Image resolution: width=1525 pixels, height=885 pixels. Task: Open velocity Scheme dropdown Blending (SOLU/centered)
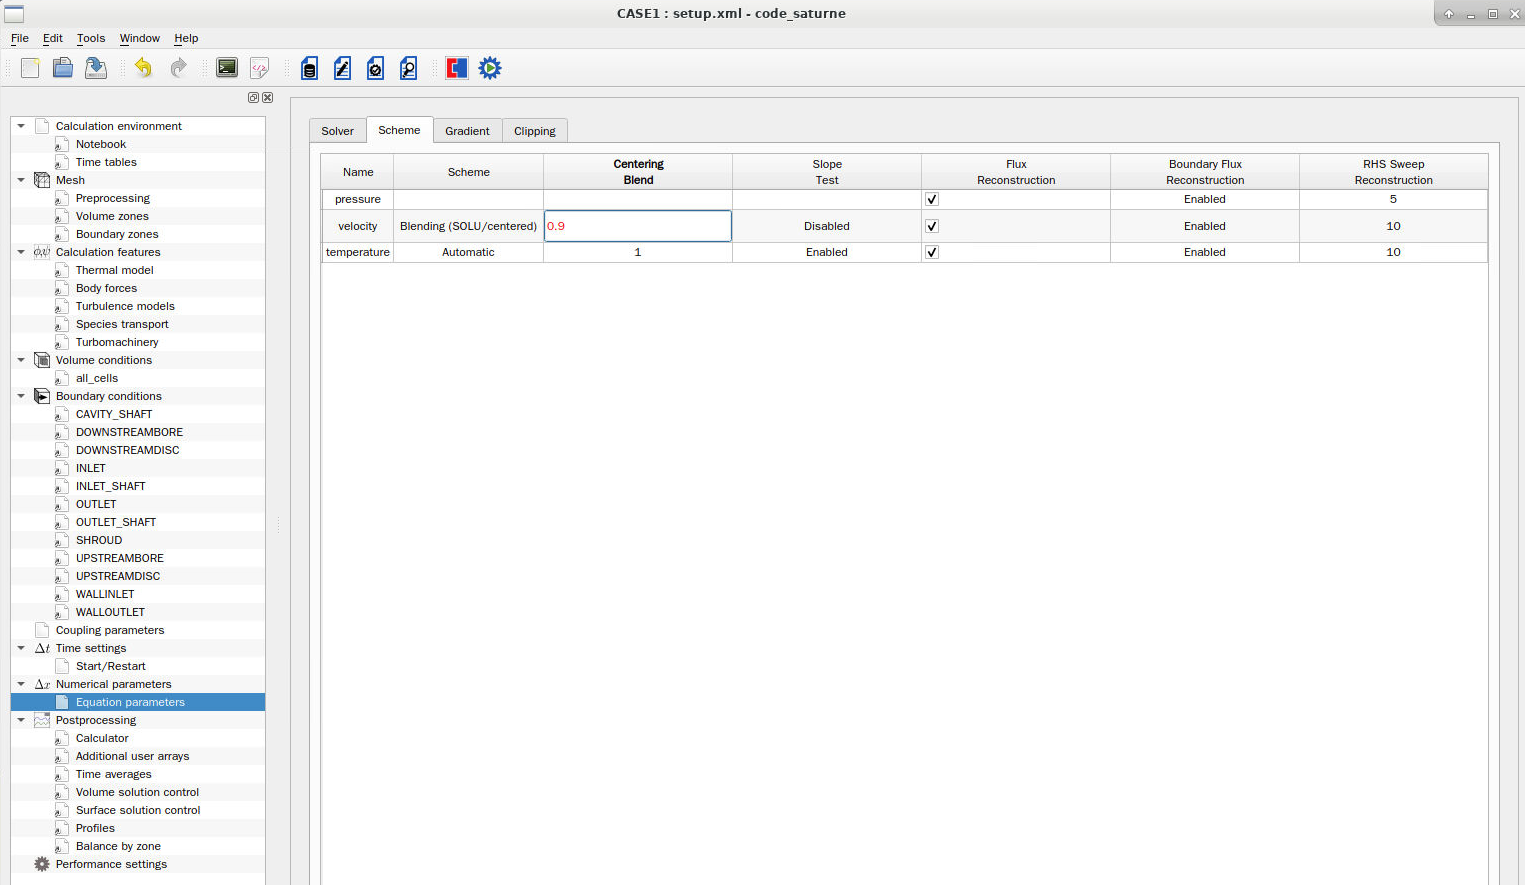468,226
